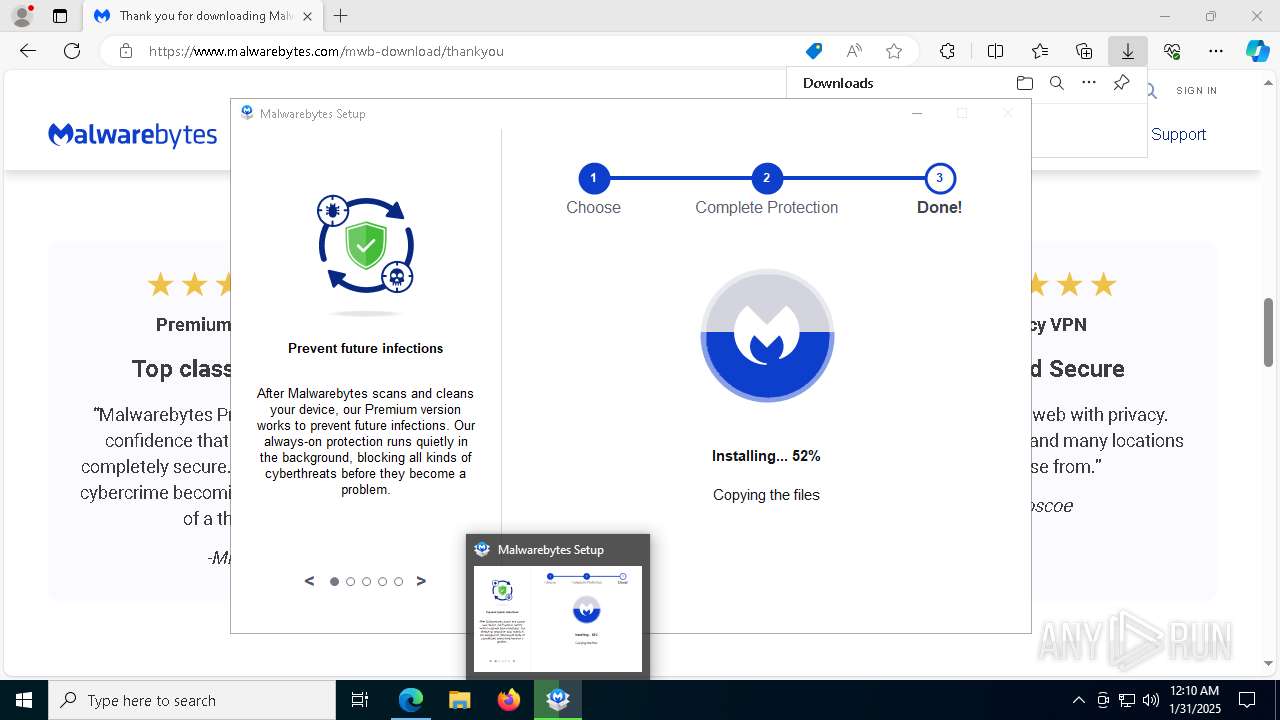Click Prevent future infections heading
The image size is (1280, 720).
(x=366, y=348)
